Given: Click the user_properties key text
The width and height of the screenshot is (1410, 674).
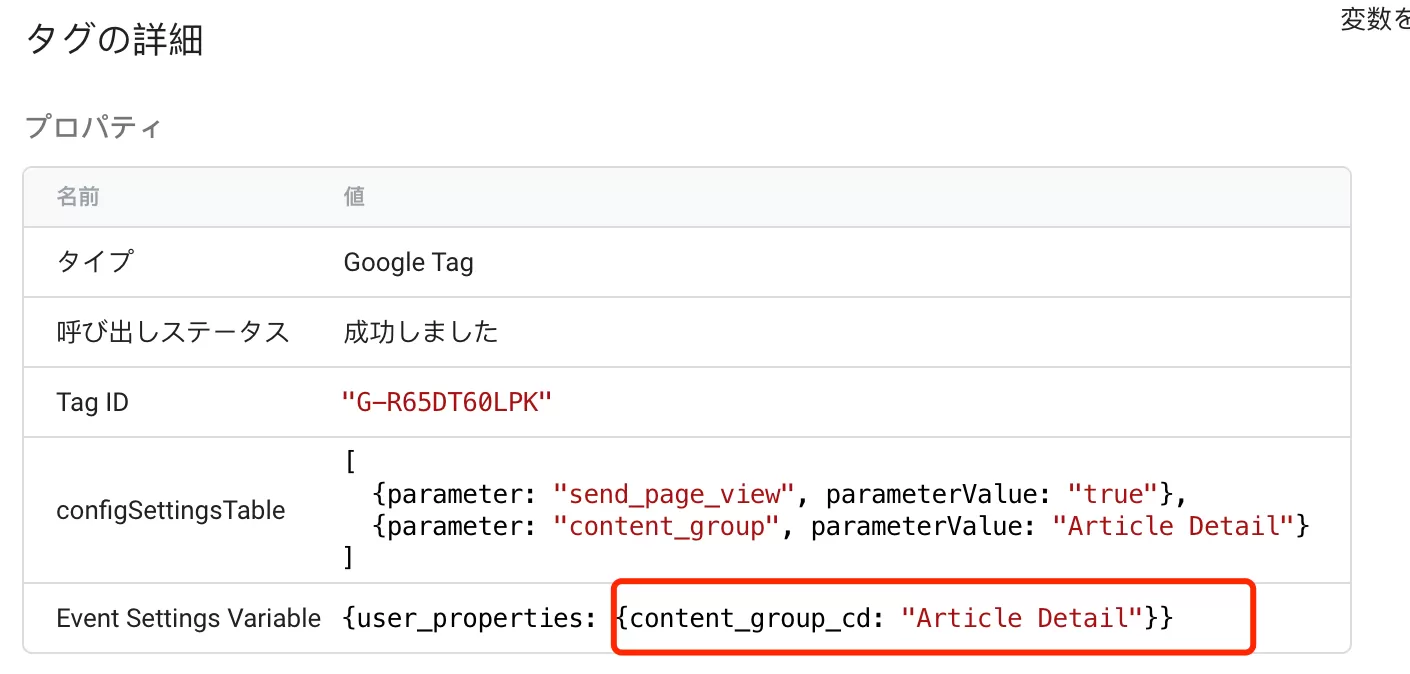Looking at the screenshot, I should [470, 618].
